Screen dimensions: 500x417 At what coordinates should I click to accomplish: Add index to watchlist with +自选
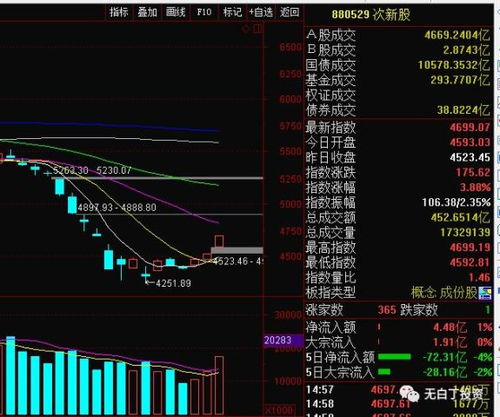tap(261, 12)
